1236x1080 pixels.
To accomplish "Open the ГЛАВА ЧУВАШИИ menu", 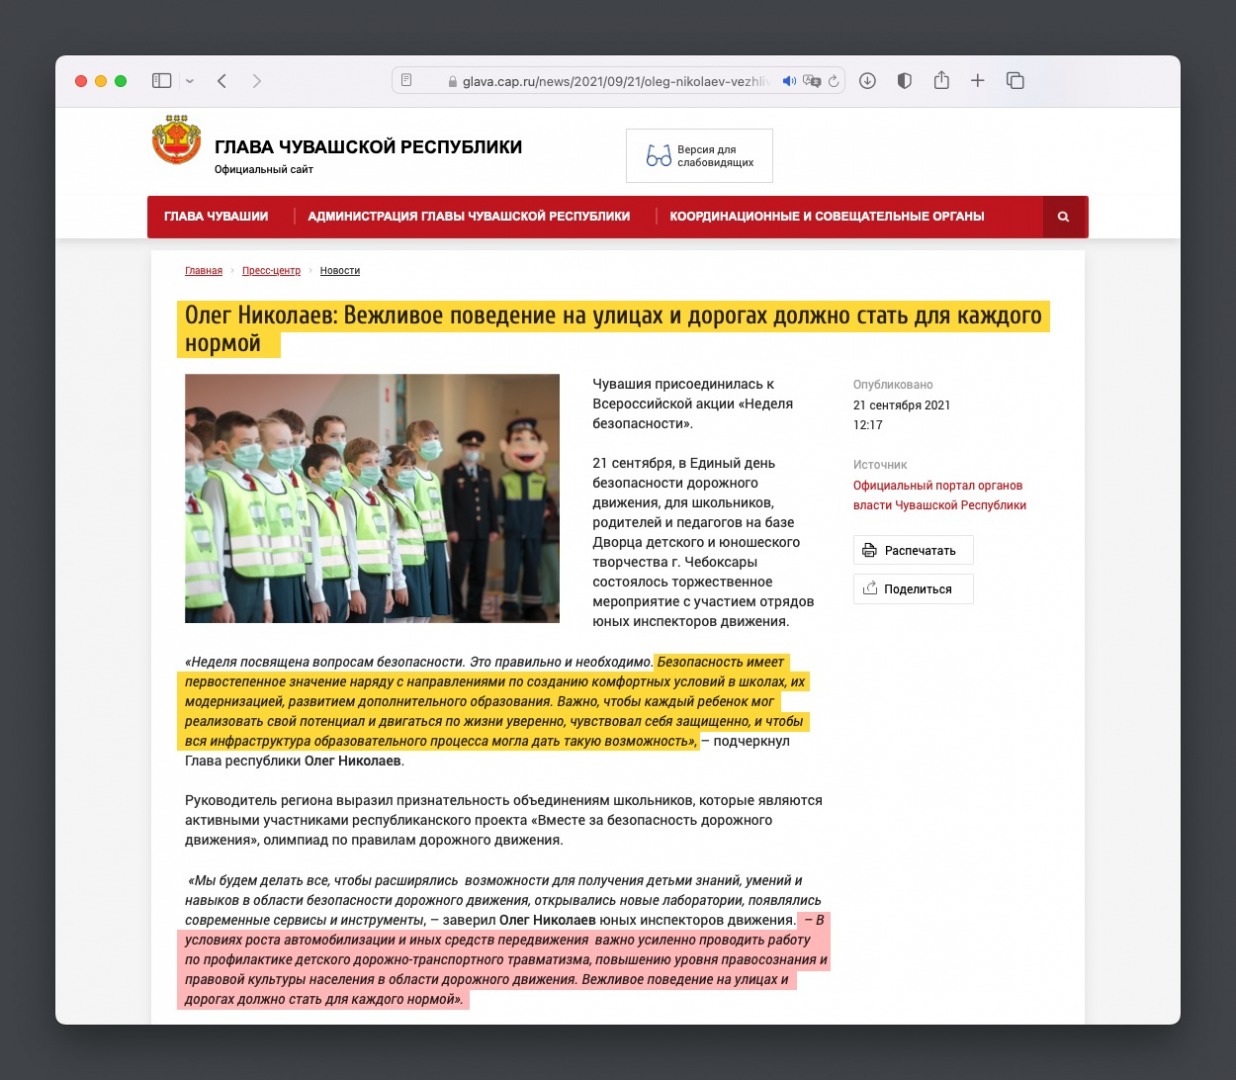I will [x=216, y=216].
